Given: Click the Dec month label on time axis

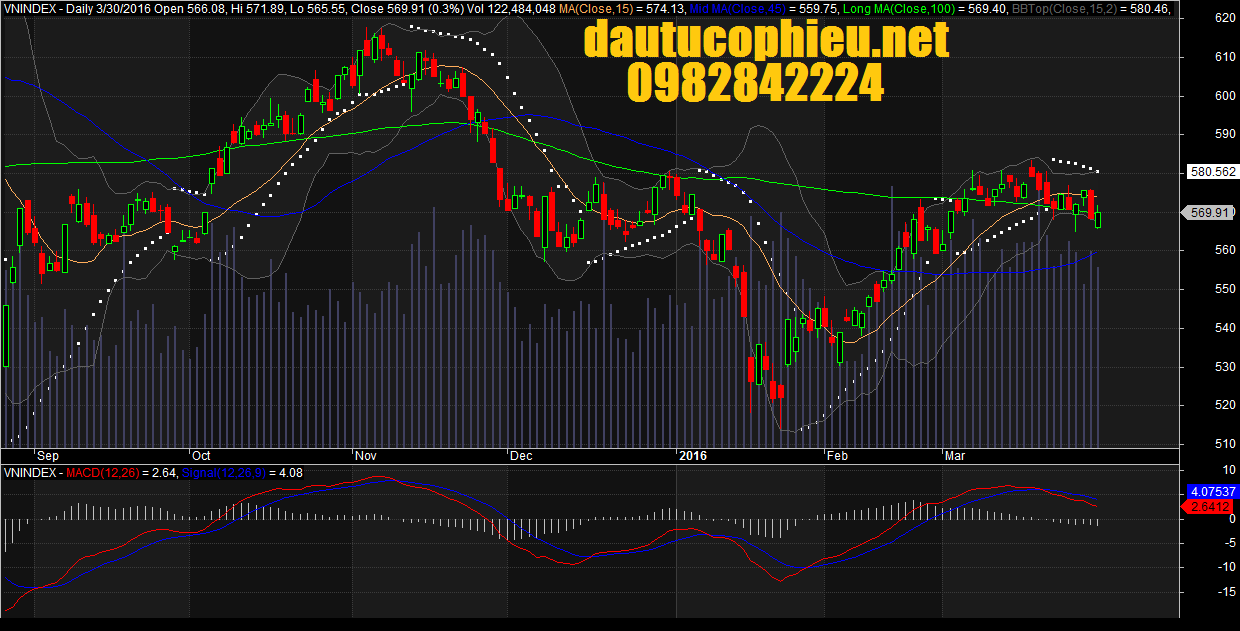Looking at the screenshot, I should pos(521,456).
